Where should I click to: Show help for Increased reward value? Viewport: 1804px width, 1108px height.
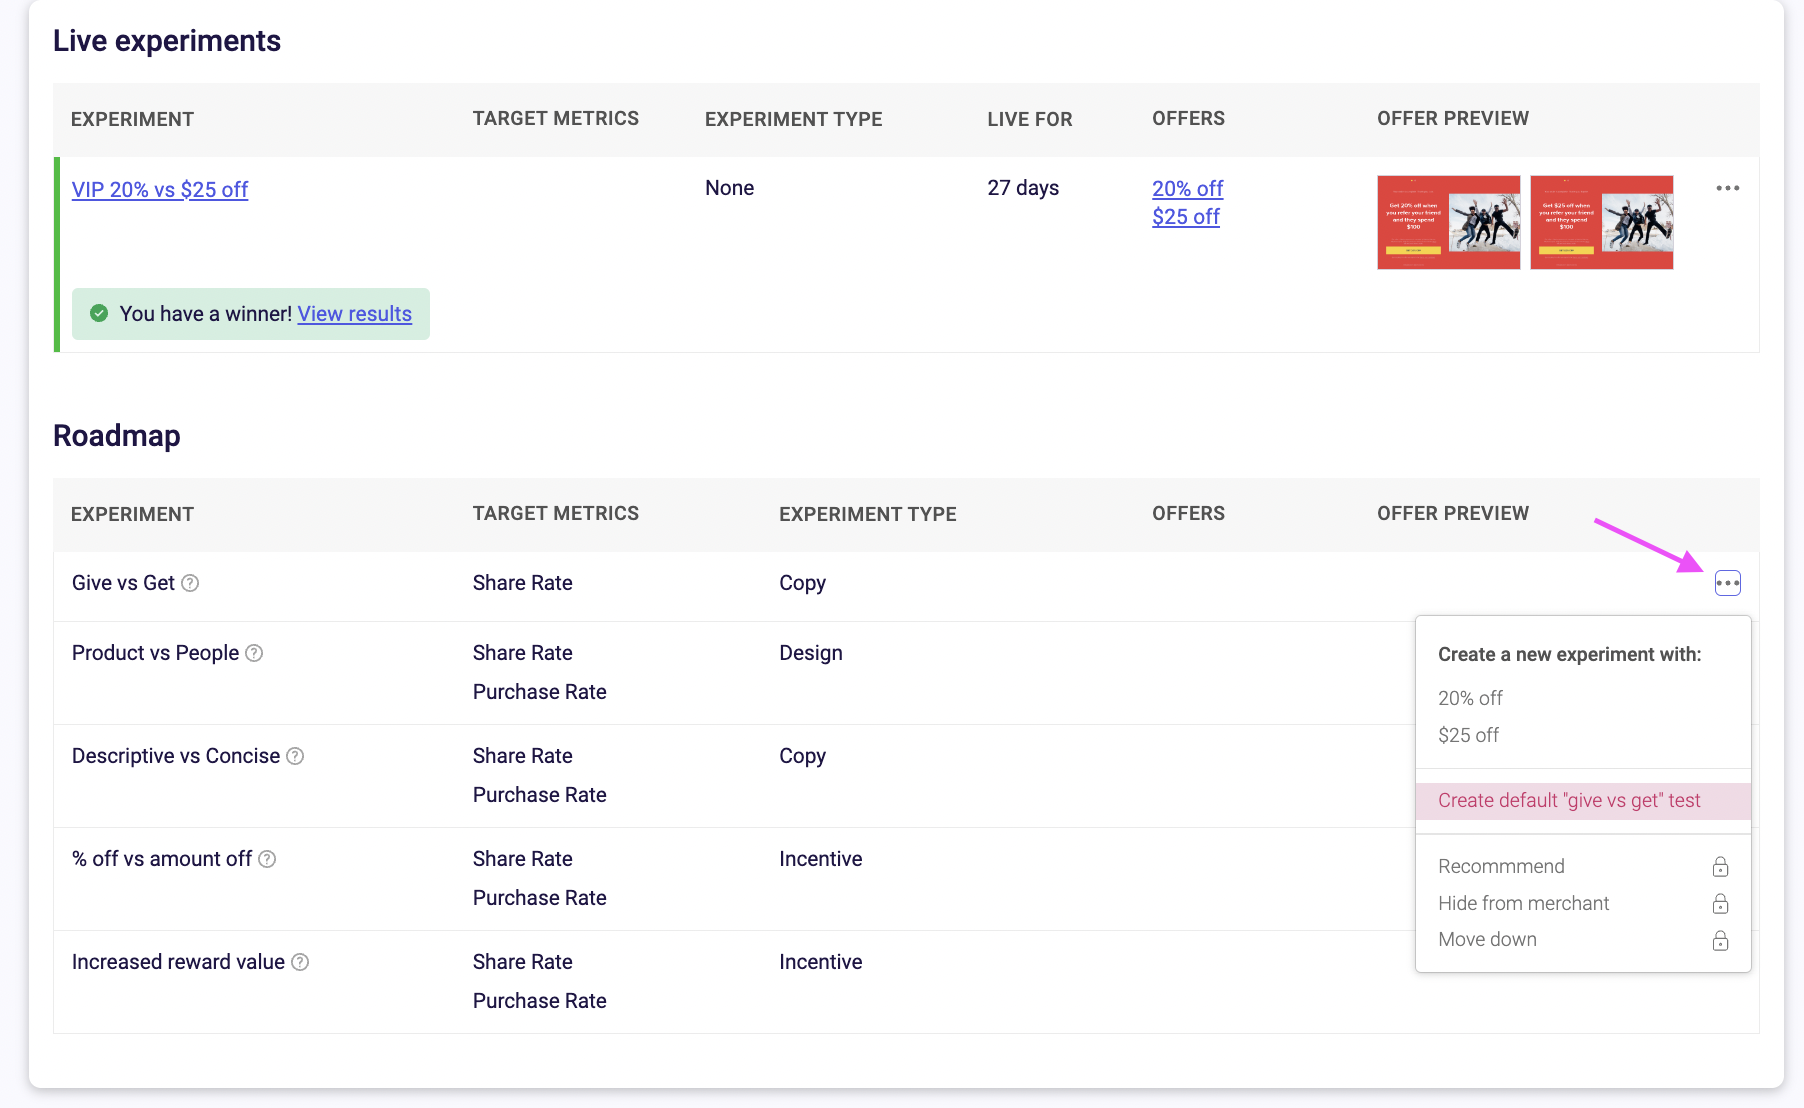click(x=300, y=962)
